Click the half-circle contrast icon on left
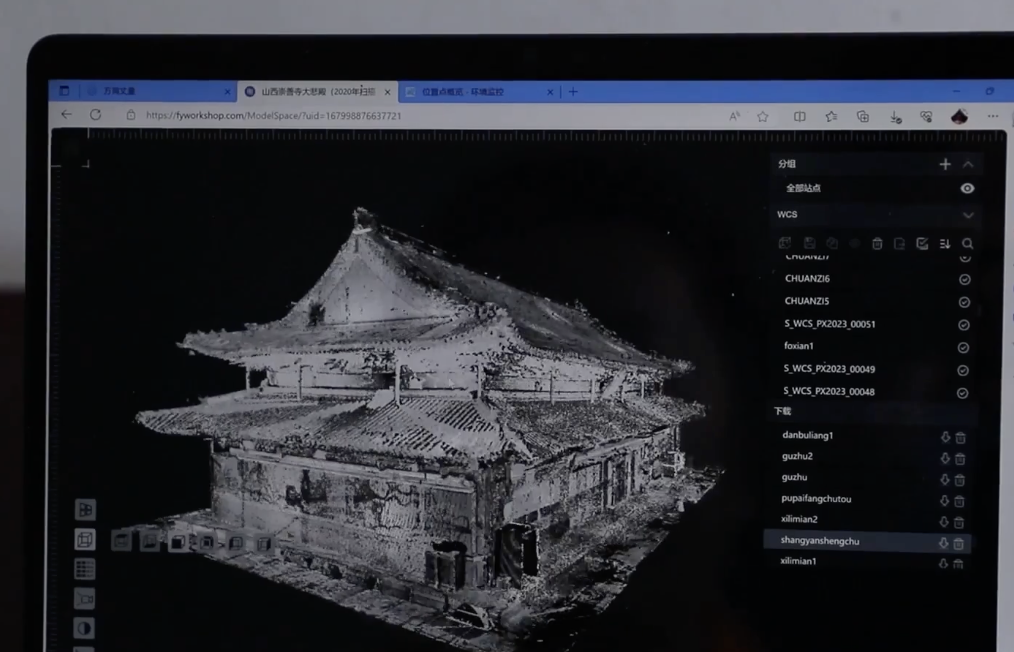This screenshot has height=652, width=1014. pos(85,628)
